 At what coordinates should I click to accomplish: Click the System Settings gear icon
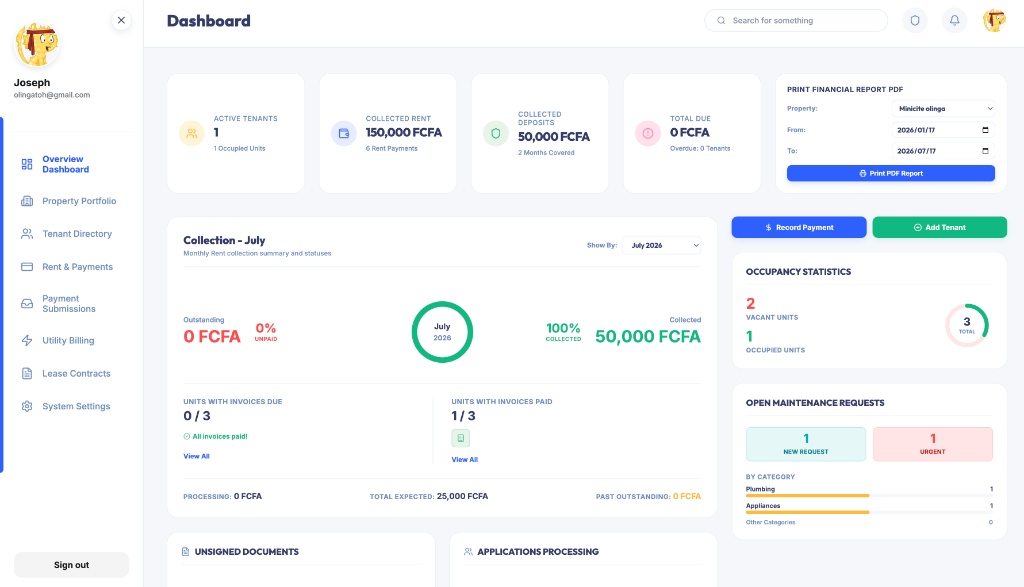(x=27, y=406)
